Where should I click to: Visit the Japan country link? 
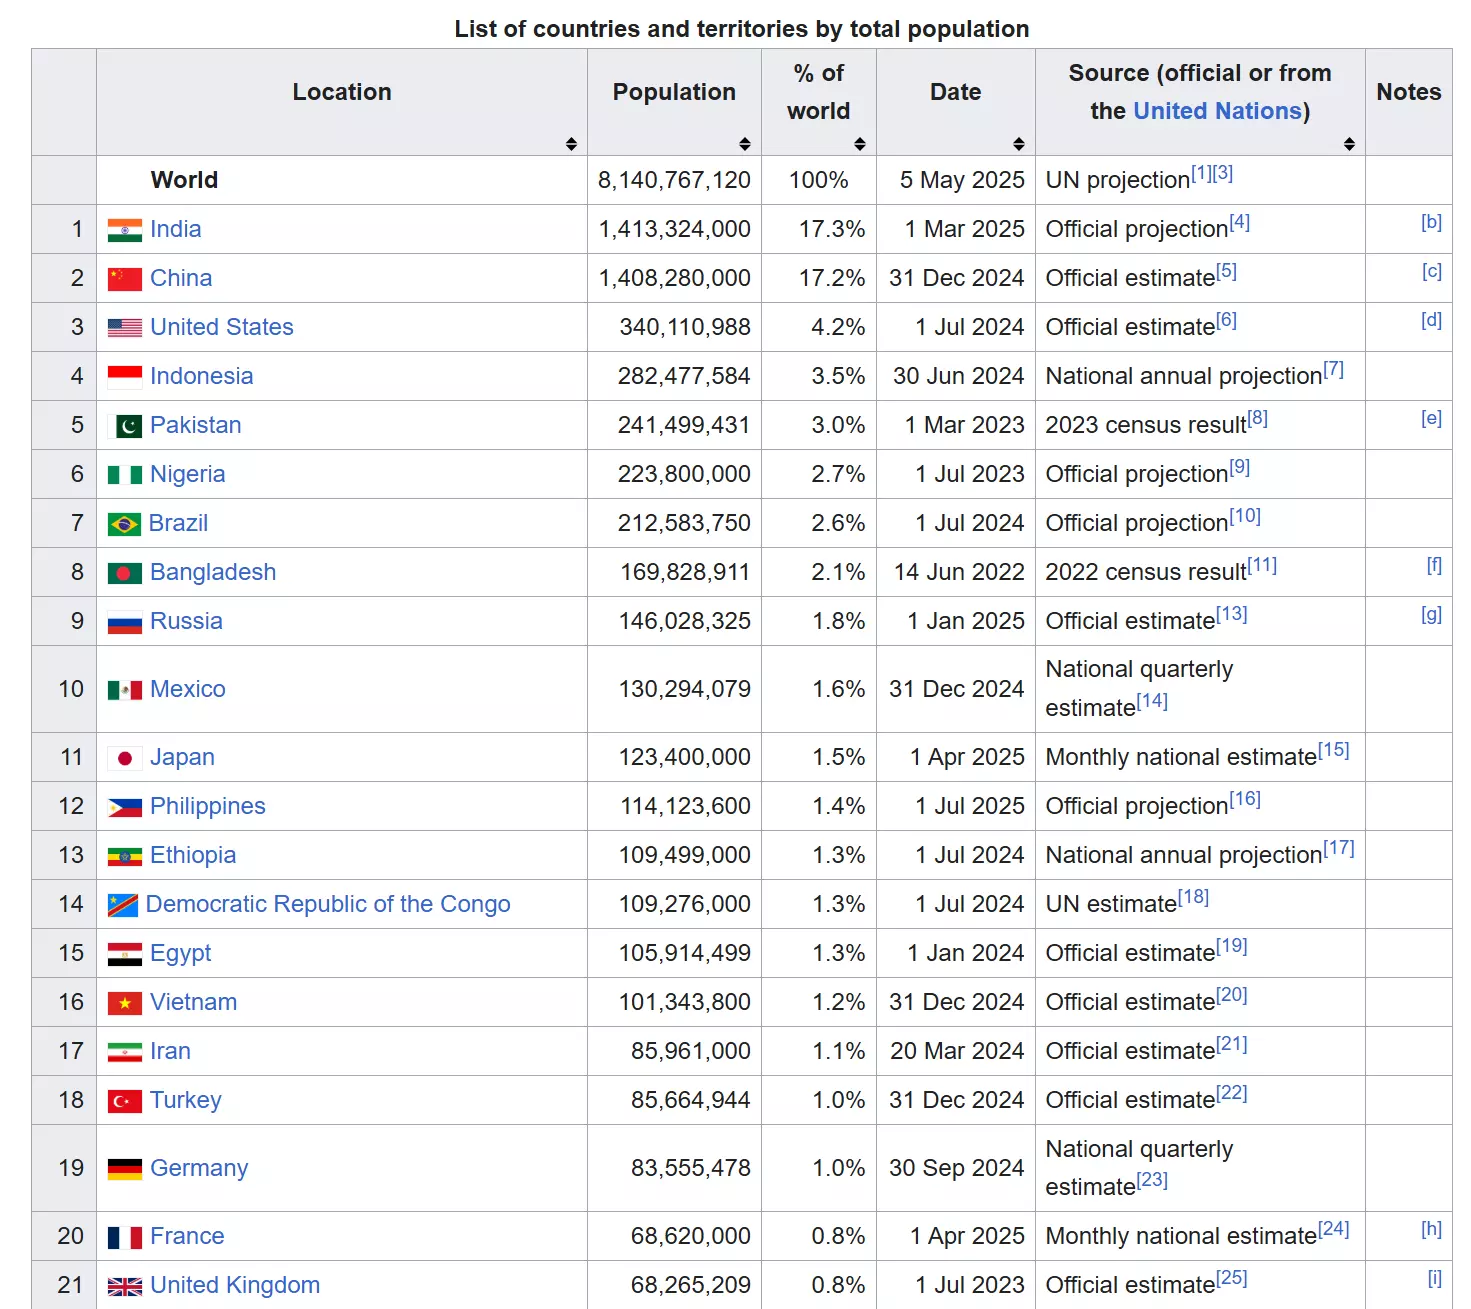pos(182,757)
